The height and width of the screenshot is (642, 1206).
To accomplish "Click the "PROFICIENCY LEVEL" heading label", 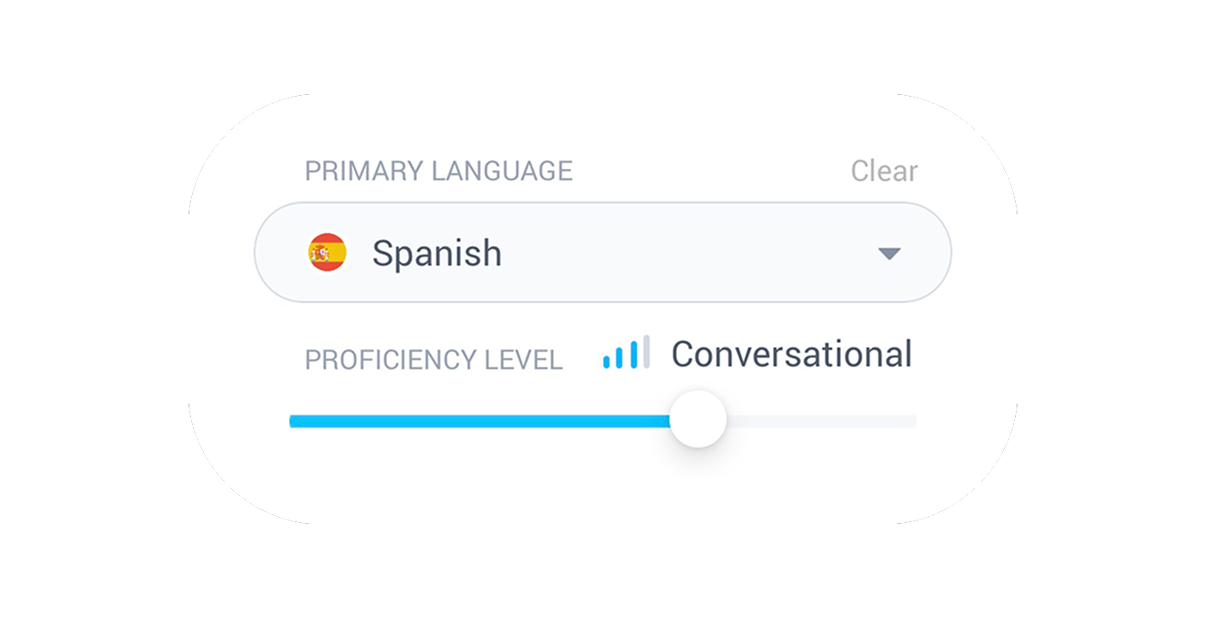I will (434, 360).
